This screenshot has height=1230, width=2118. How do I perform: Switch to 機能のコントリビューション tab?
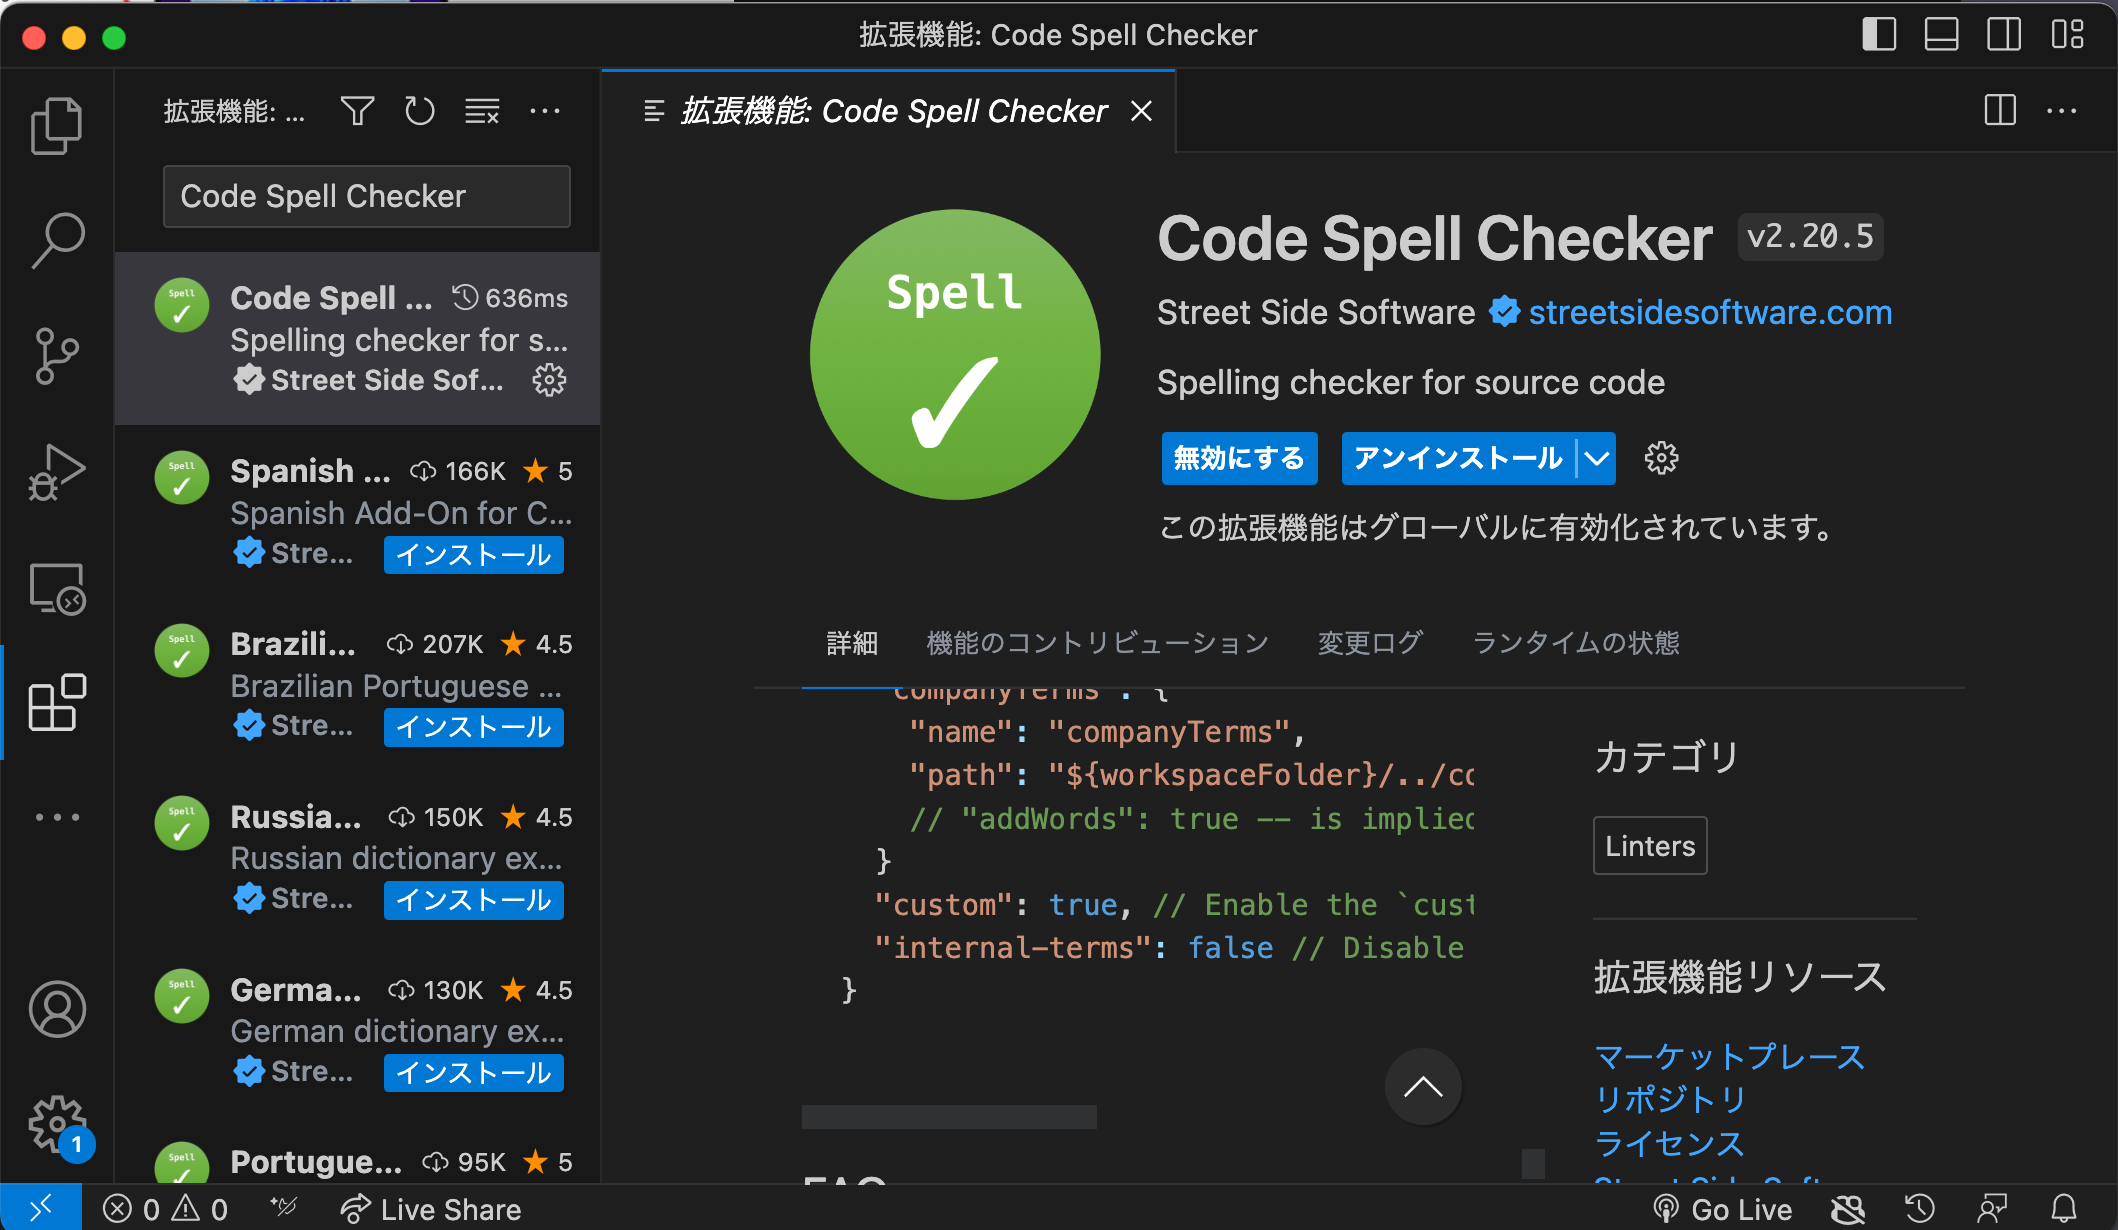[x=1097, y=643]
